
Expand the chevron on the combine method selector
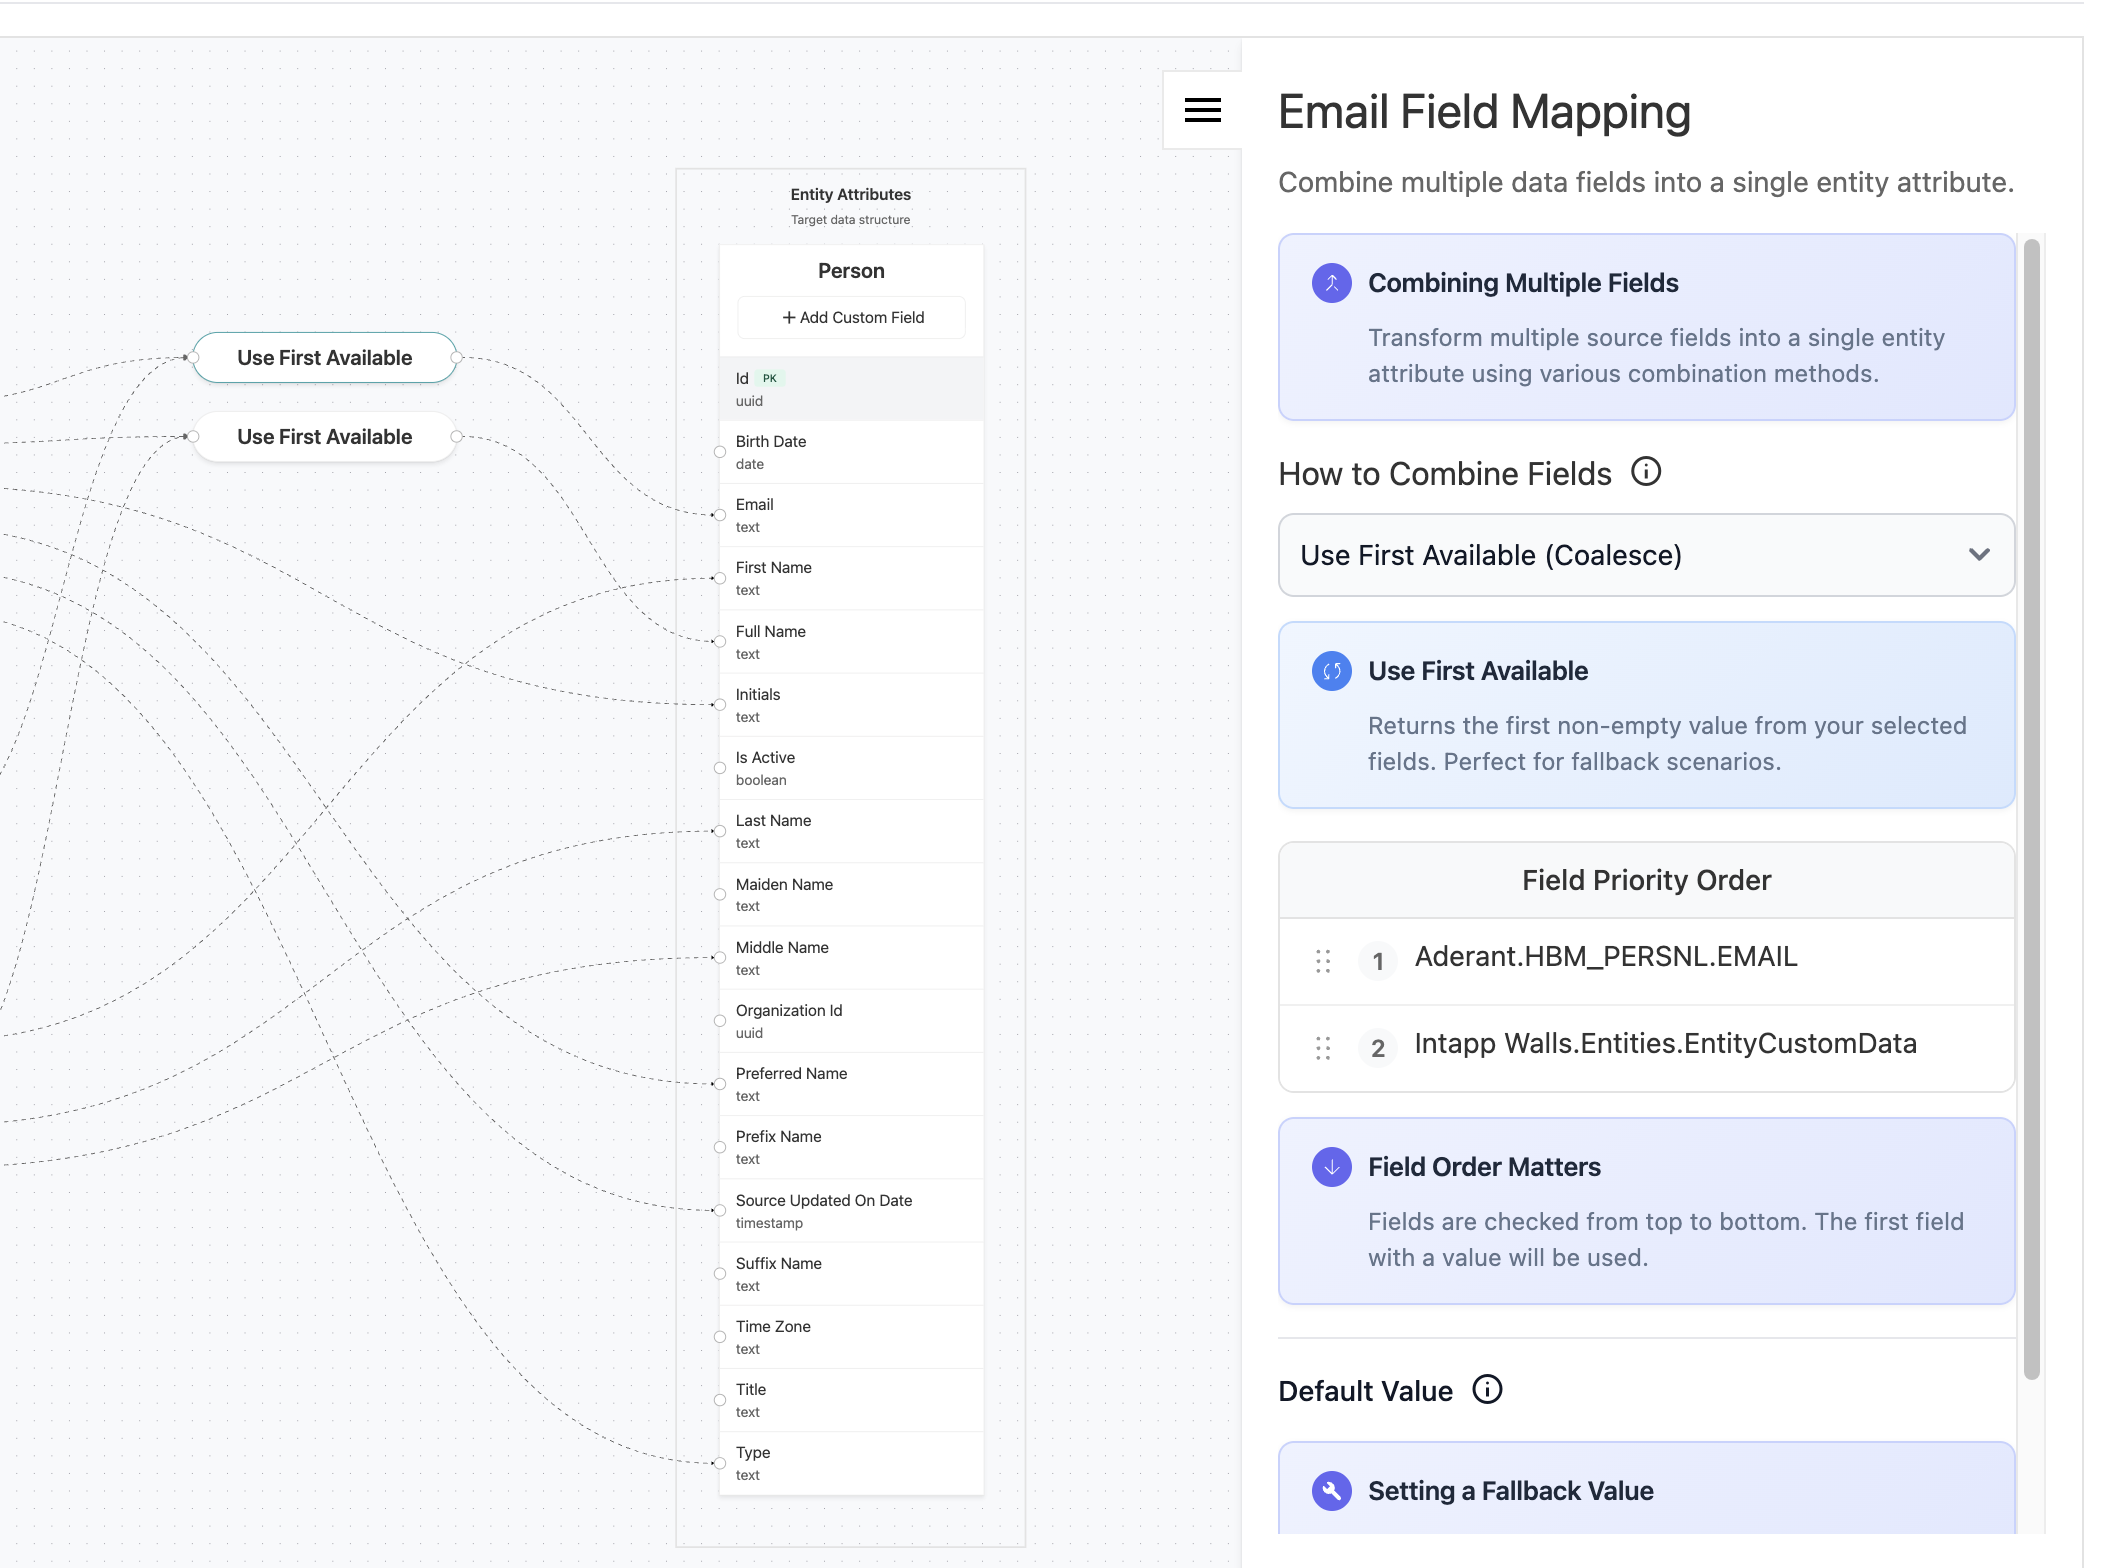[x=1978, y=555]
